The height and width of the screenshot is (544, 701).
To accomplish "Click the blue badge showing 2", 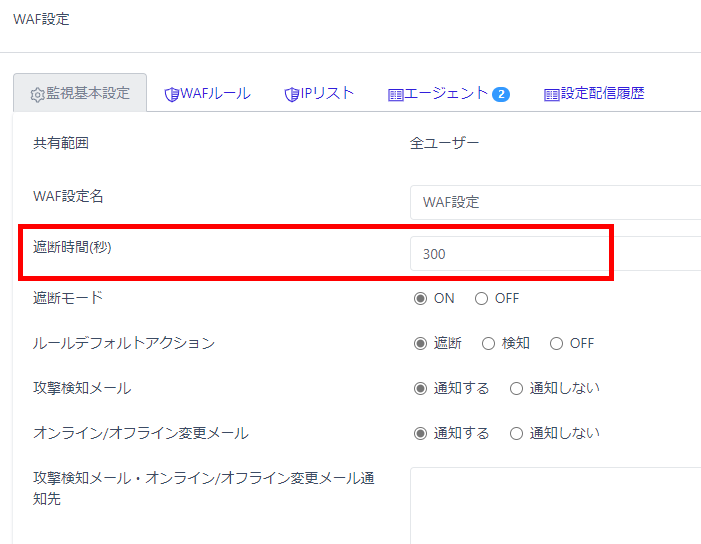I will (x=501, y=94).
